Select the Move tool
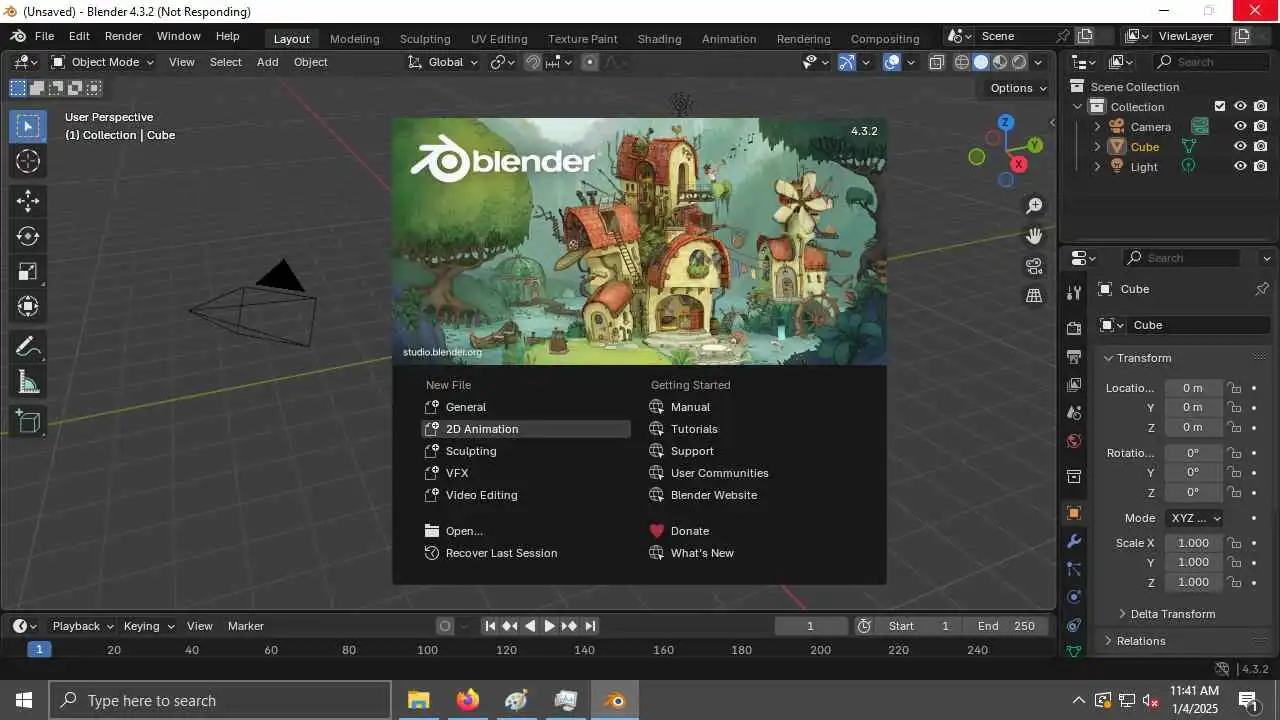The image size is (1280, 720). click(x=28, y=201)
